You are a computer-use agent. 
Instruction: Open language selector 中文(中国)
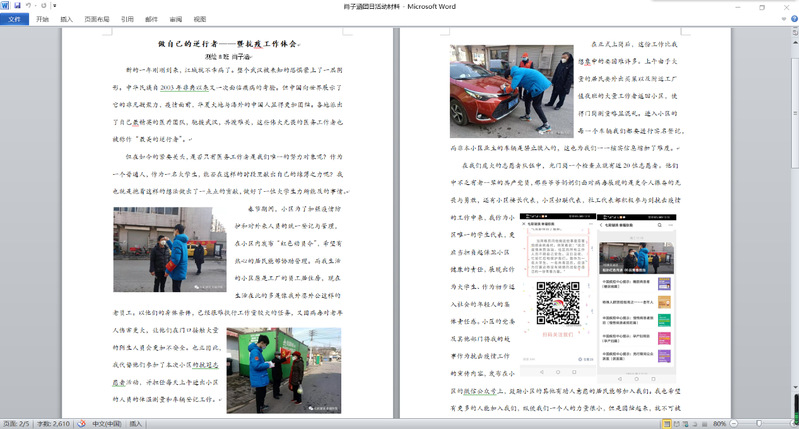[106, 424]
